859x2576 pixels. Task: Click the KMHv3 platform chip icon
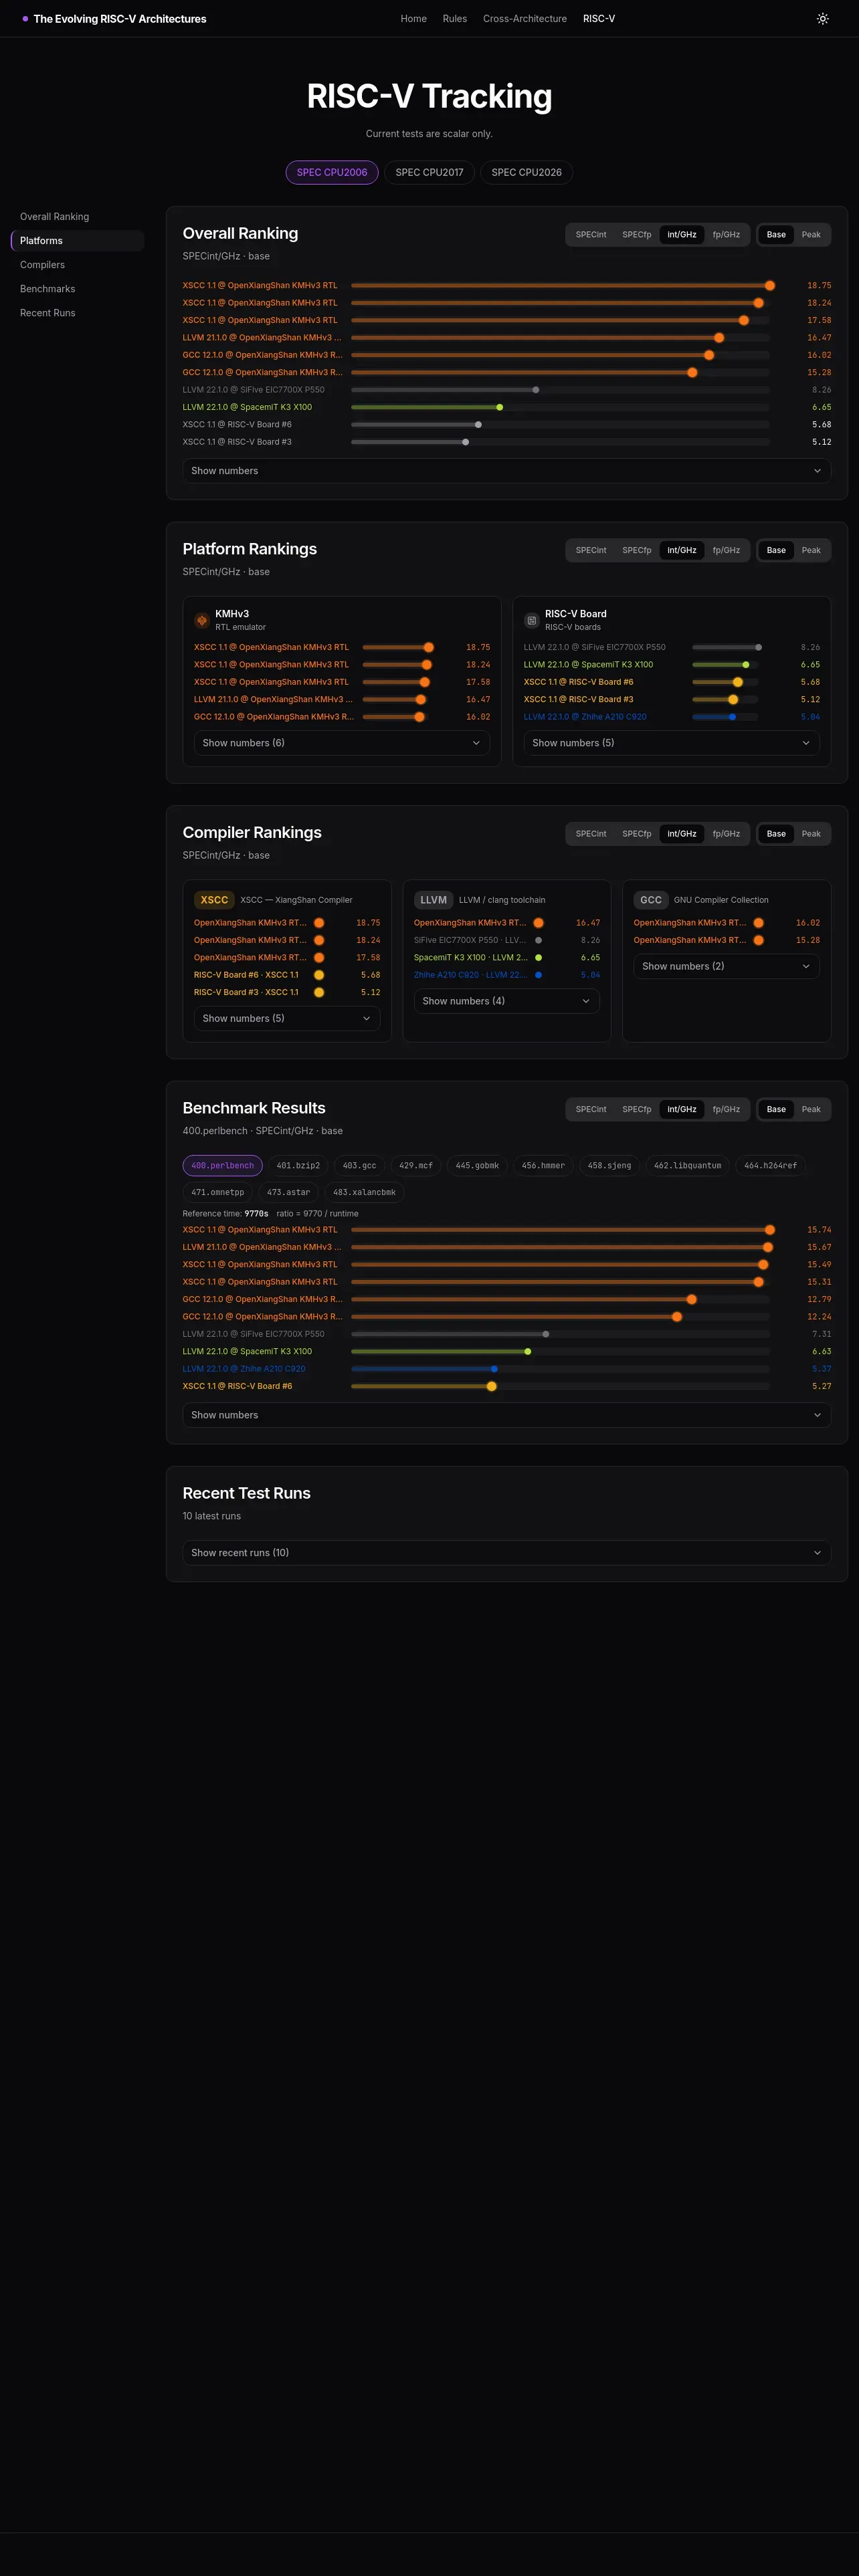(x=202, y=620)
